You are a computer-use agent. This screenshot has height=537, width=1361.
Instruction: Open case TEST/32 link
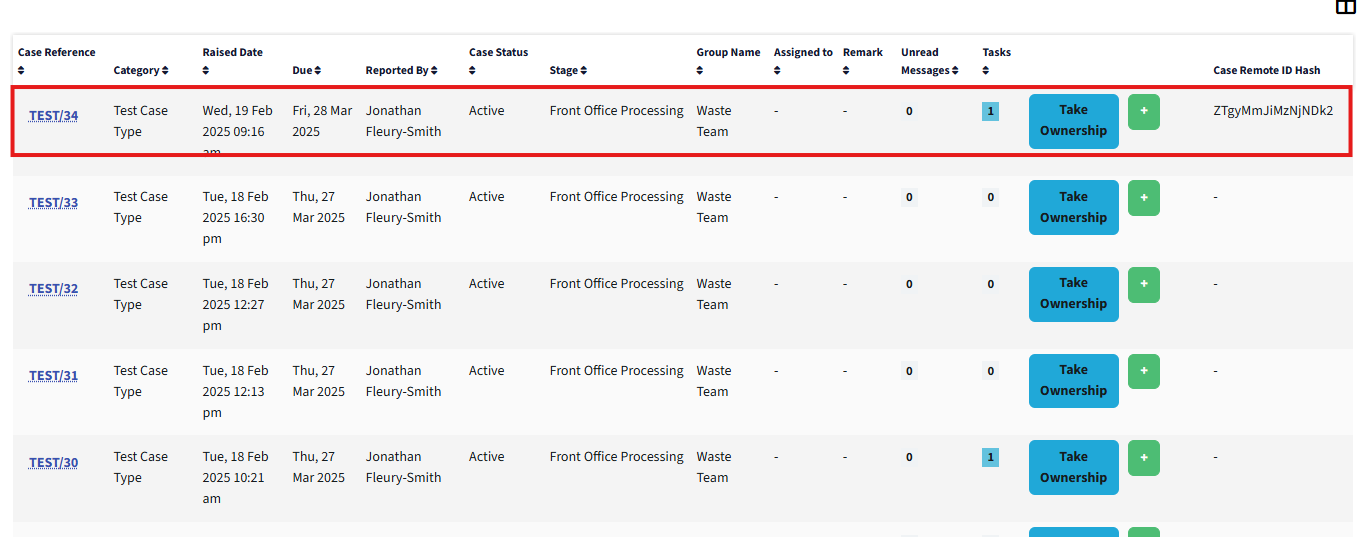tap(53, 289)
